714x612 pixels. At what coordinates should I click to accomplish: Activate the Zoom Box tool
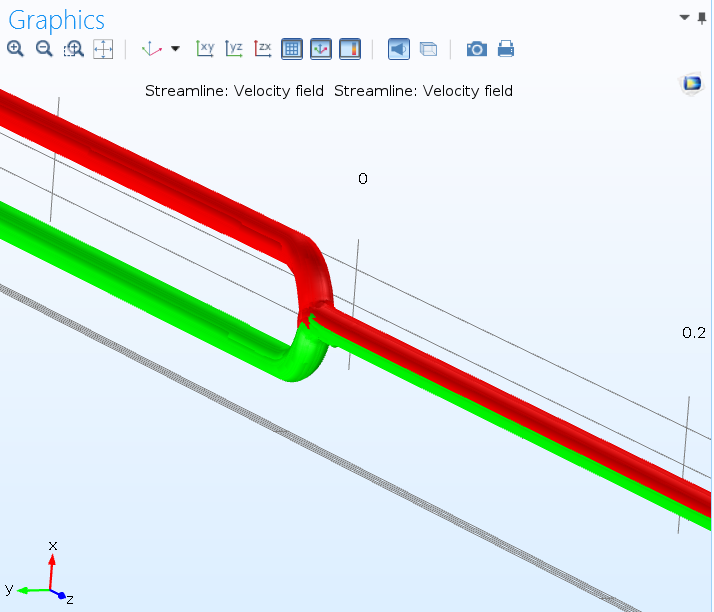pyautogui.click(x=74, y=48)
